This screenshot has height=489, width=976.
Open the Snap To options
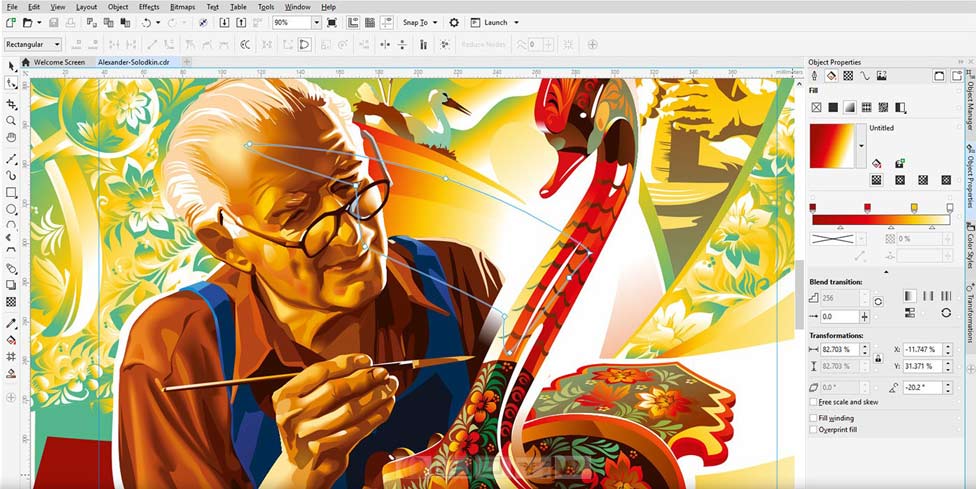pos(419,22)
